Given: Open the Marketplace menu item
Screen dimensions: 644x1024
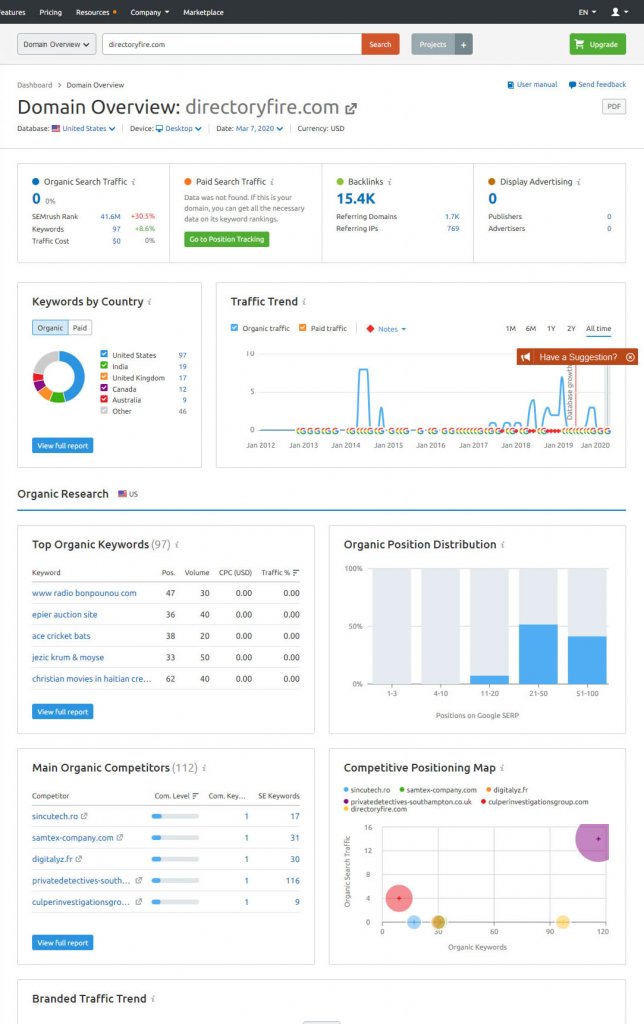Looking at the screenshot, I should click(x=203, y=12).
